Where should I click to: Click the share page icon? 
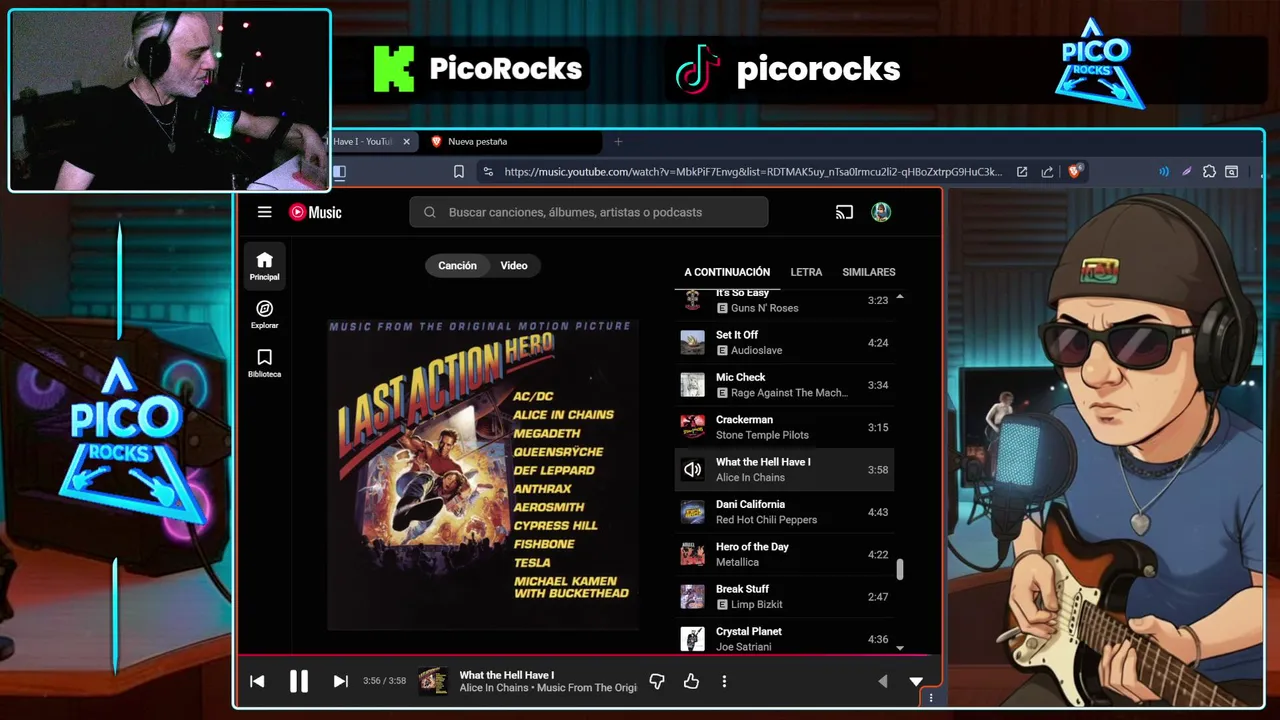pos(1047,172)
